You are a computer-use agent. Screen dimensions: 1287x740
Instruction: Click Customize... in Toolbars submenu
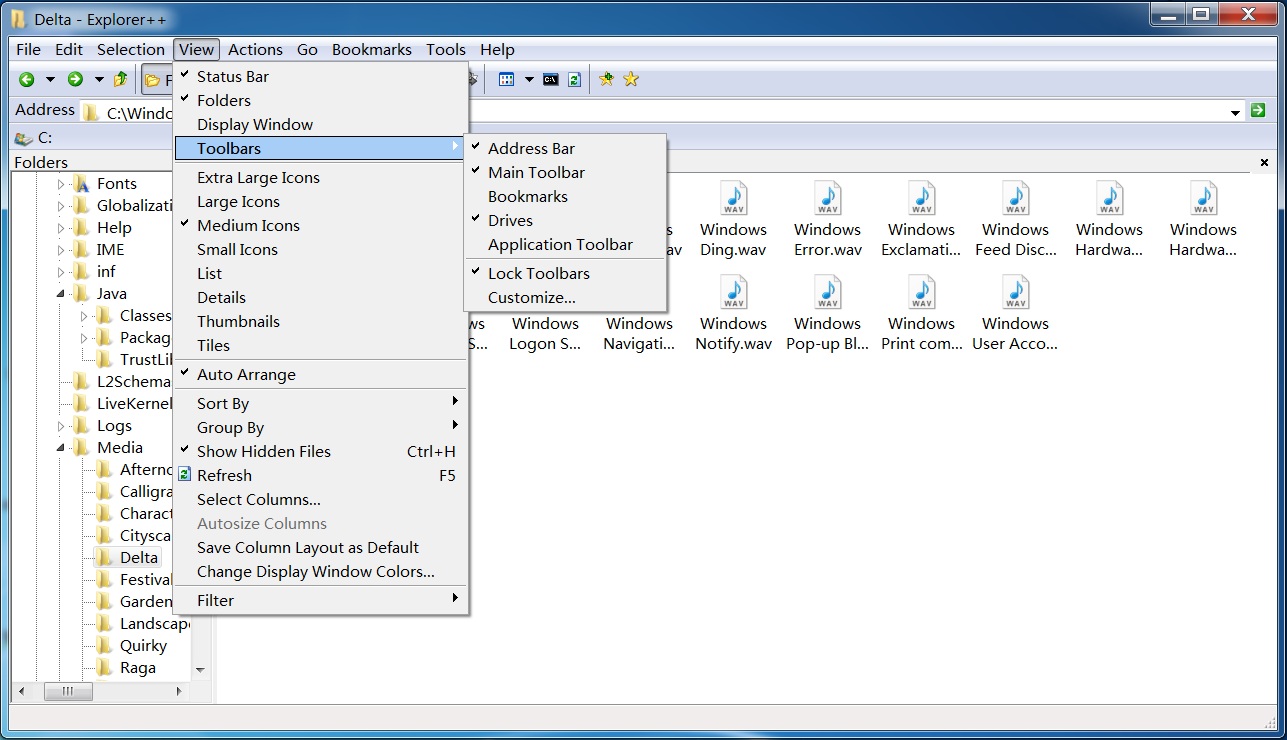click(x=531, y=298)
